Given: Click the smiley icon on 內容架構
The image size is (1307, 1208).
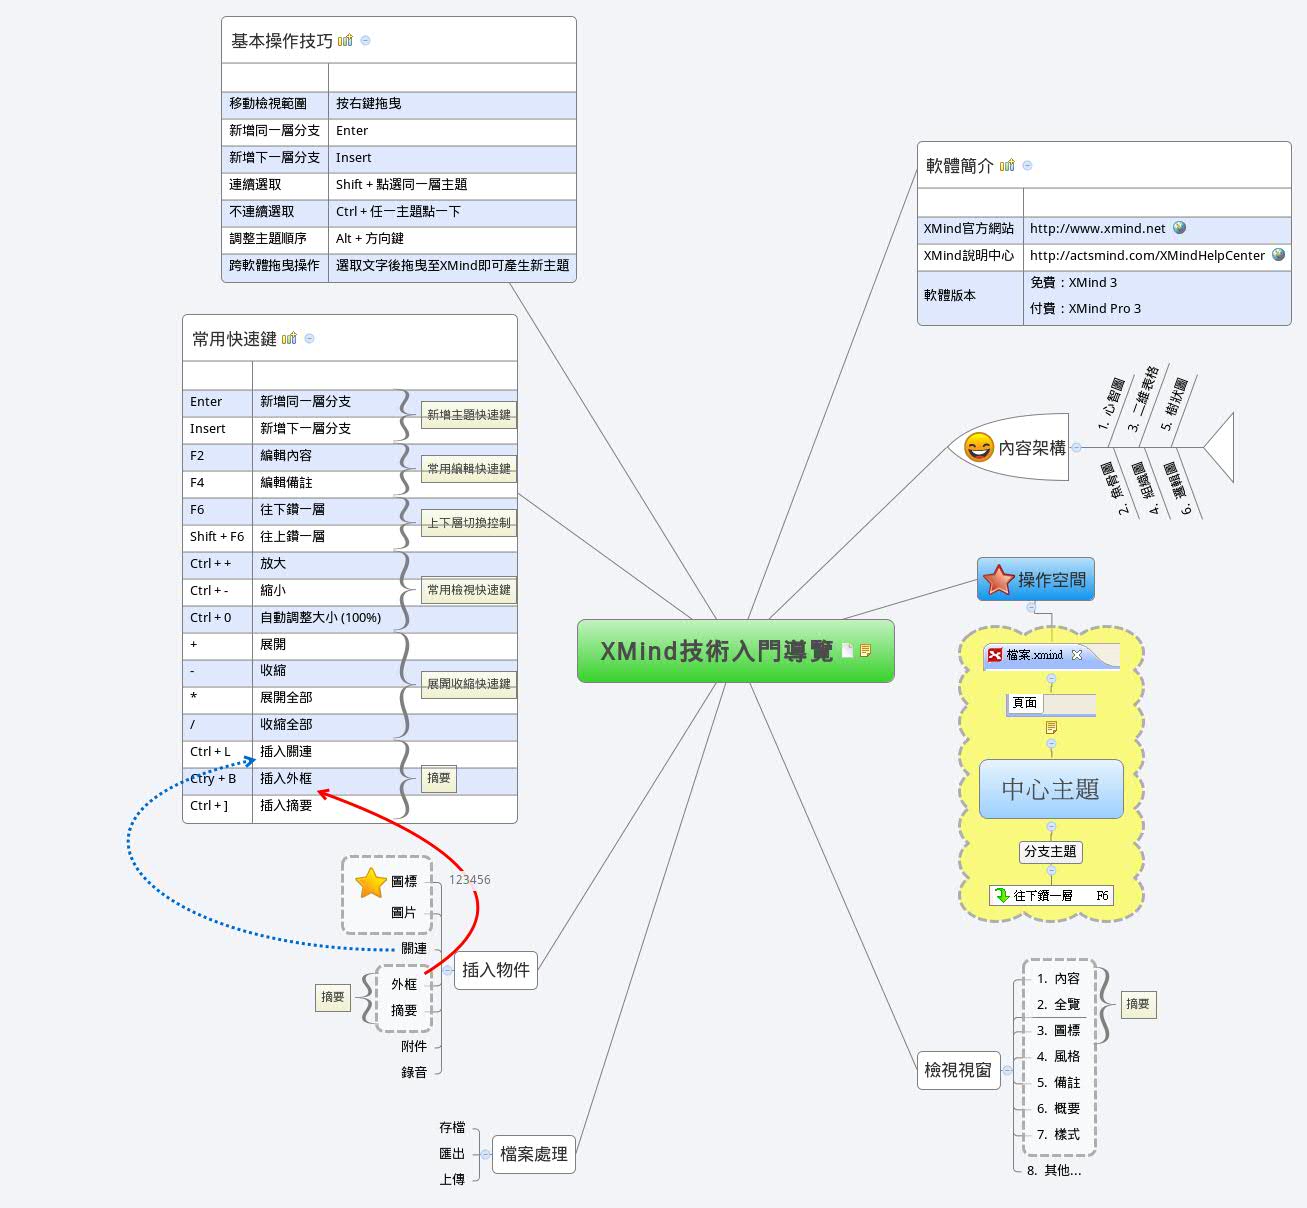Looking at the screenshot, I should point(978,447).
